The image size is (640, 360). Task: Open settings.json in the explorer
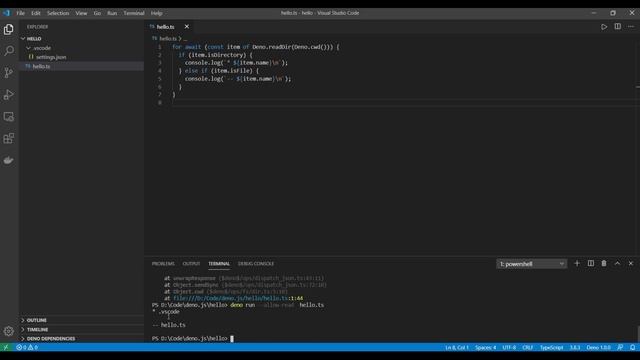[x=82, y=57]
